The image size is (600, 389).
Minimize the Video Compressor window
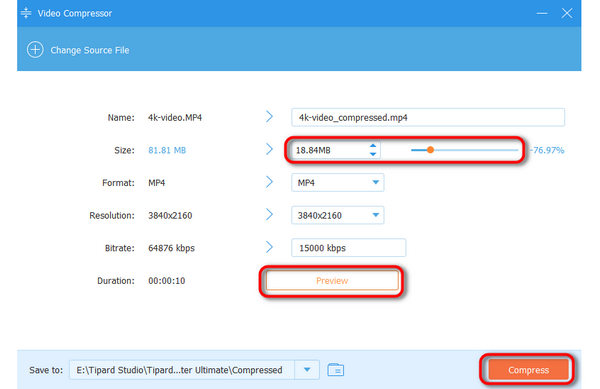click(541, 13)
